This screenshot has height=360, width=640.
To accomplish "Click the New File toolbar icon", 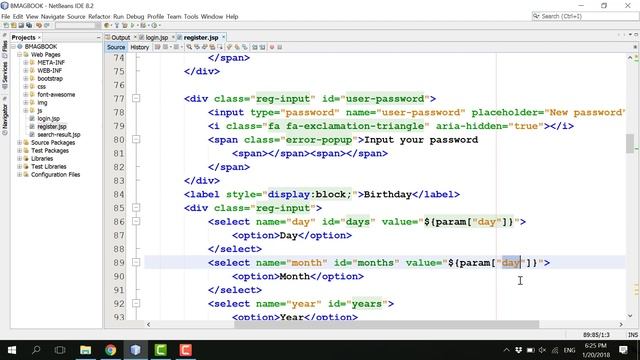I will click(6, 25).
